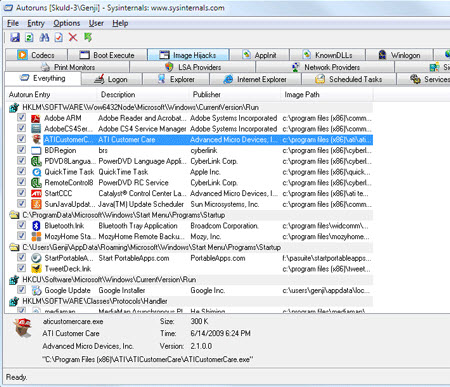Click the AdobeCS4Ser entry icon
450x387 pixels.
click(36, 129)
